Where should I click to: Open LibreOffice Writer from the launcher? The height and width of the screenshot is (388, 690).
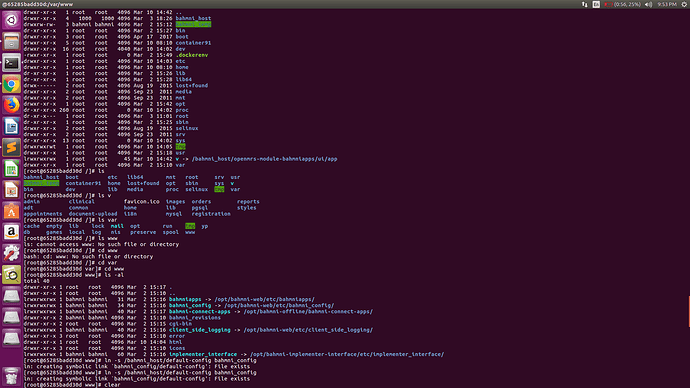(x=11, y=126)
